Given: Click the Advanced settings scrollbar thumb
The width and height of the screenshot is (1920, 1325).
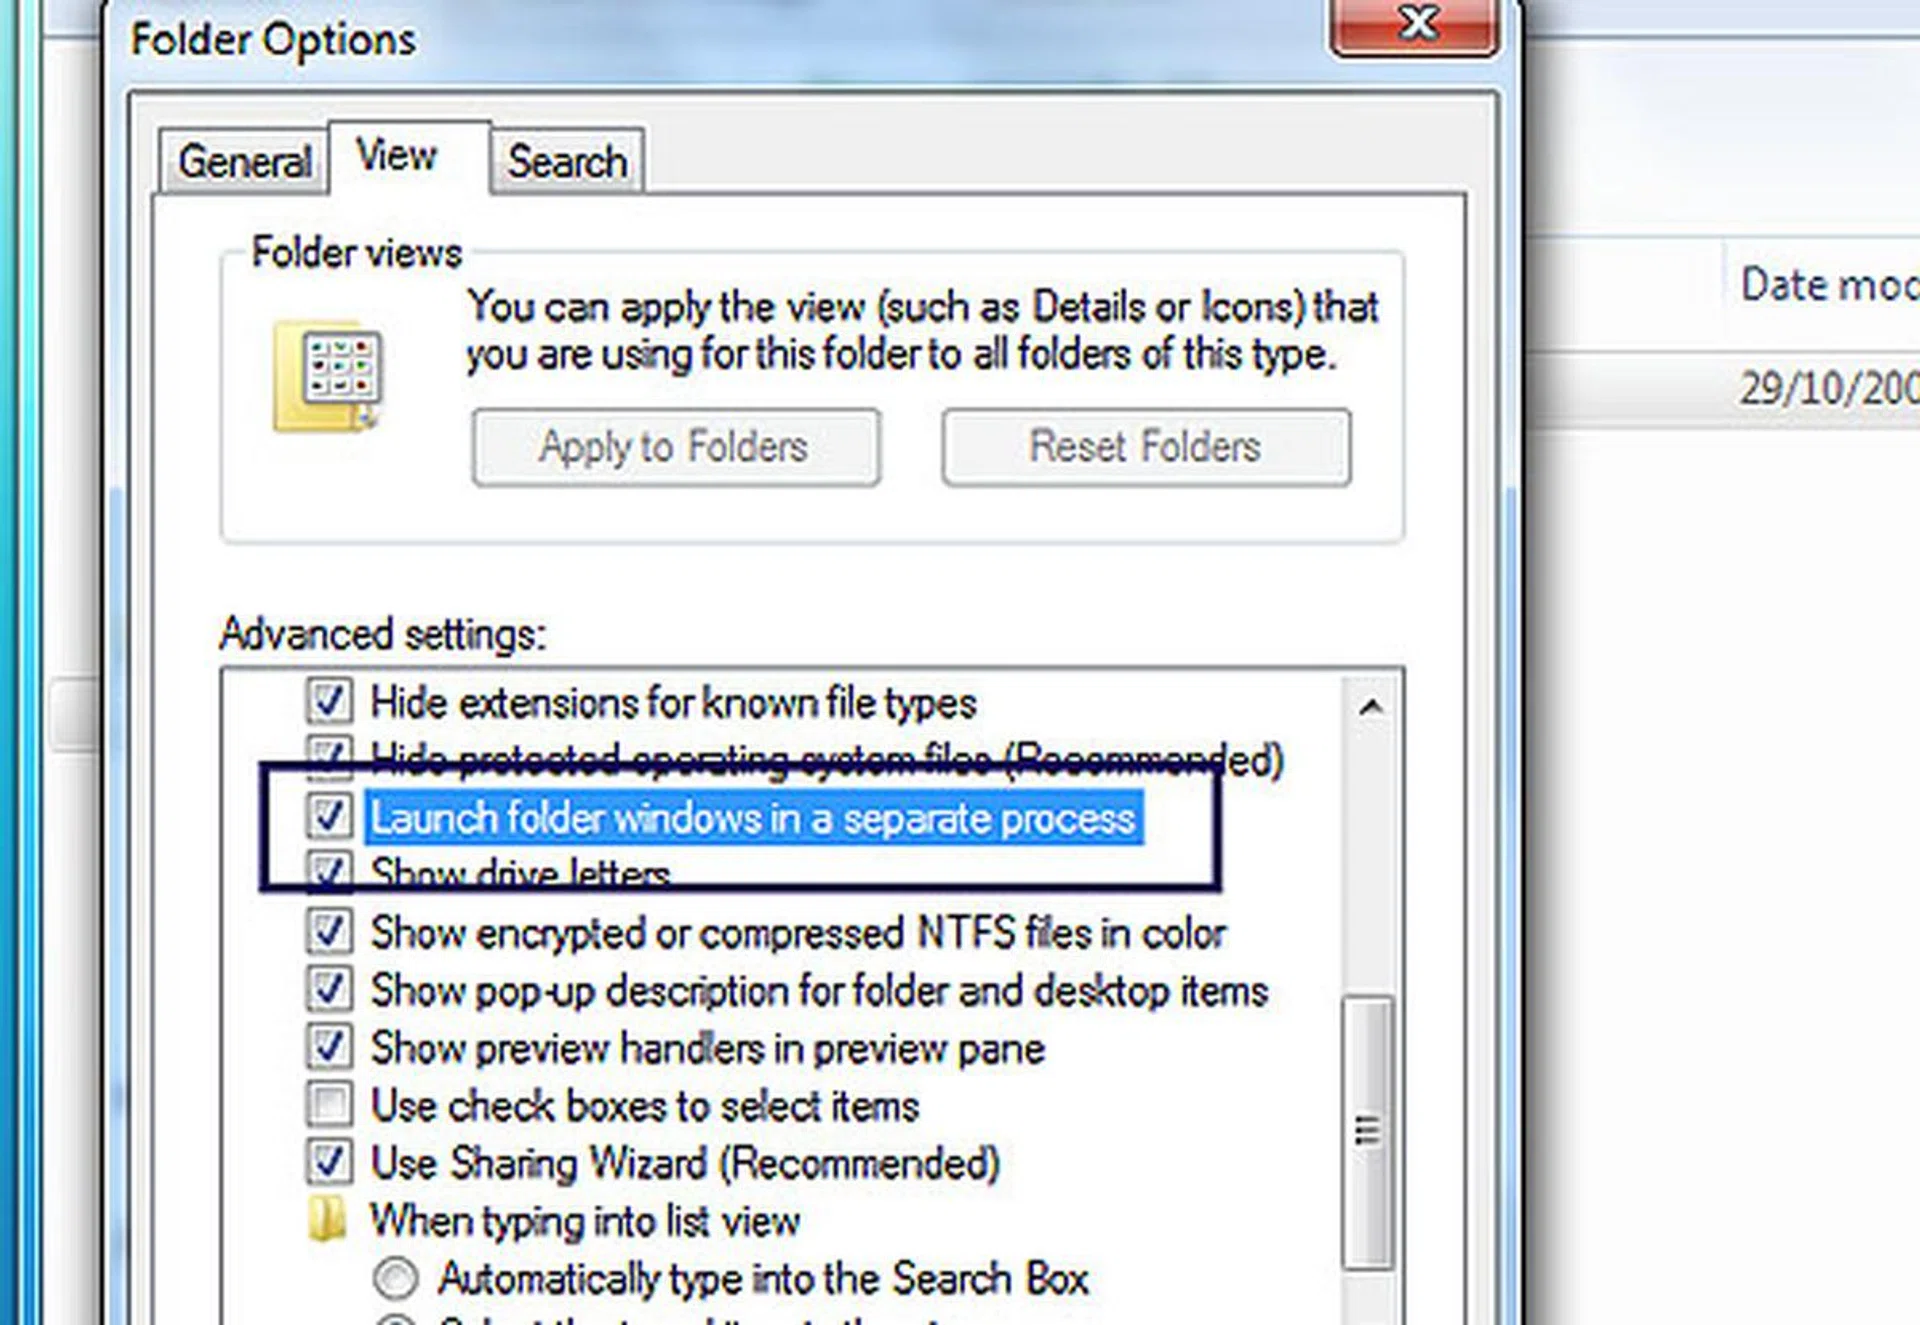Looking at the screenshot, I should coord(1367,1130).
